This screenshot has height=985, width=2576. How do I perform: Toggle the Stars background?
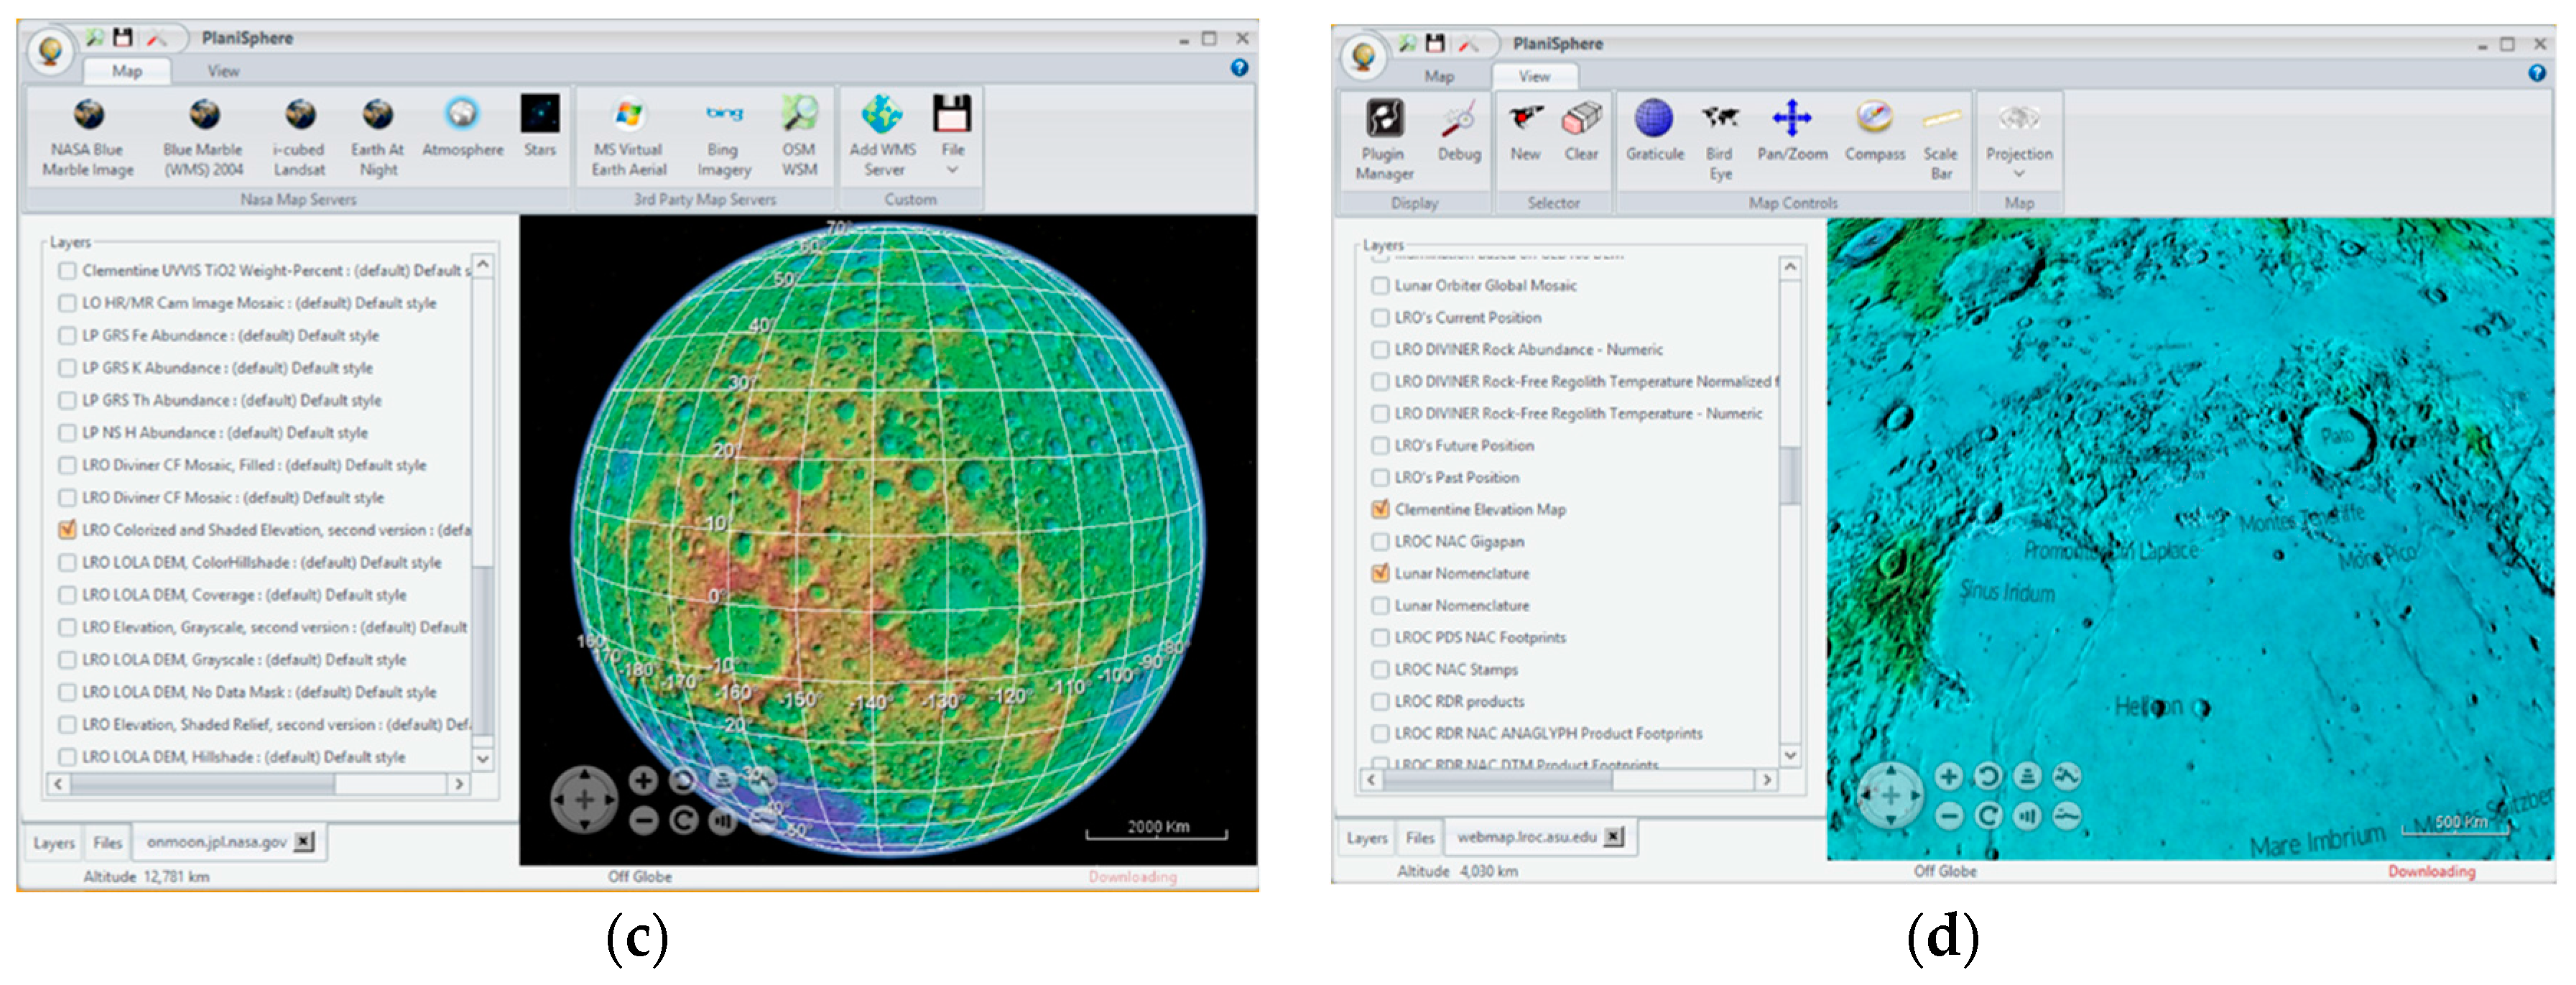click(540, 128)
